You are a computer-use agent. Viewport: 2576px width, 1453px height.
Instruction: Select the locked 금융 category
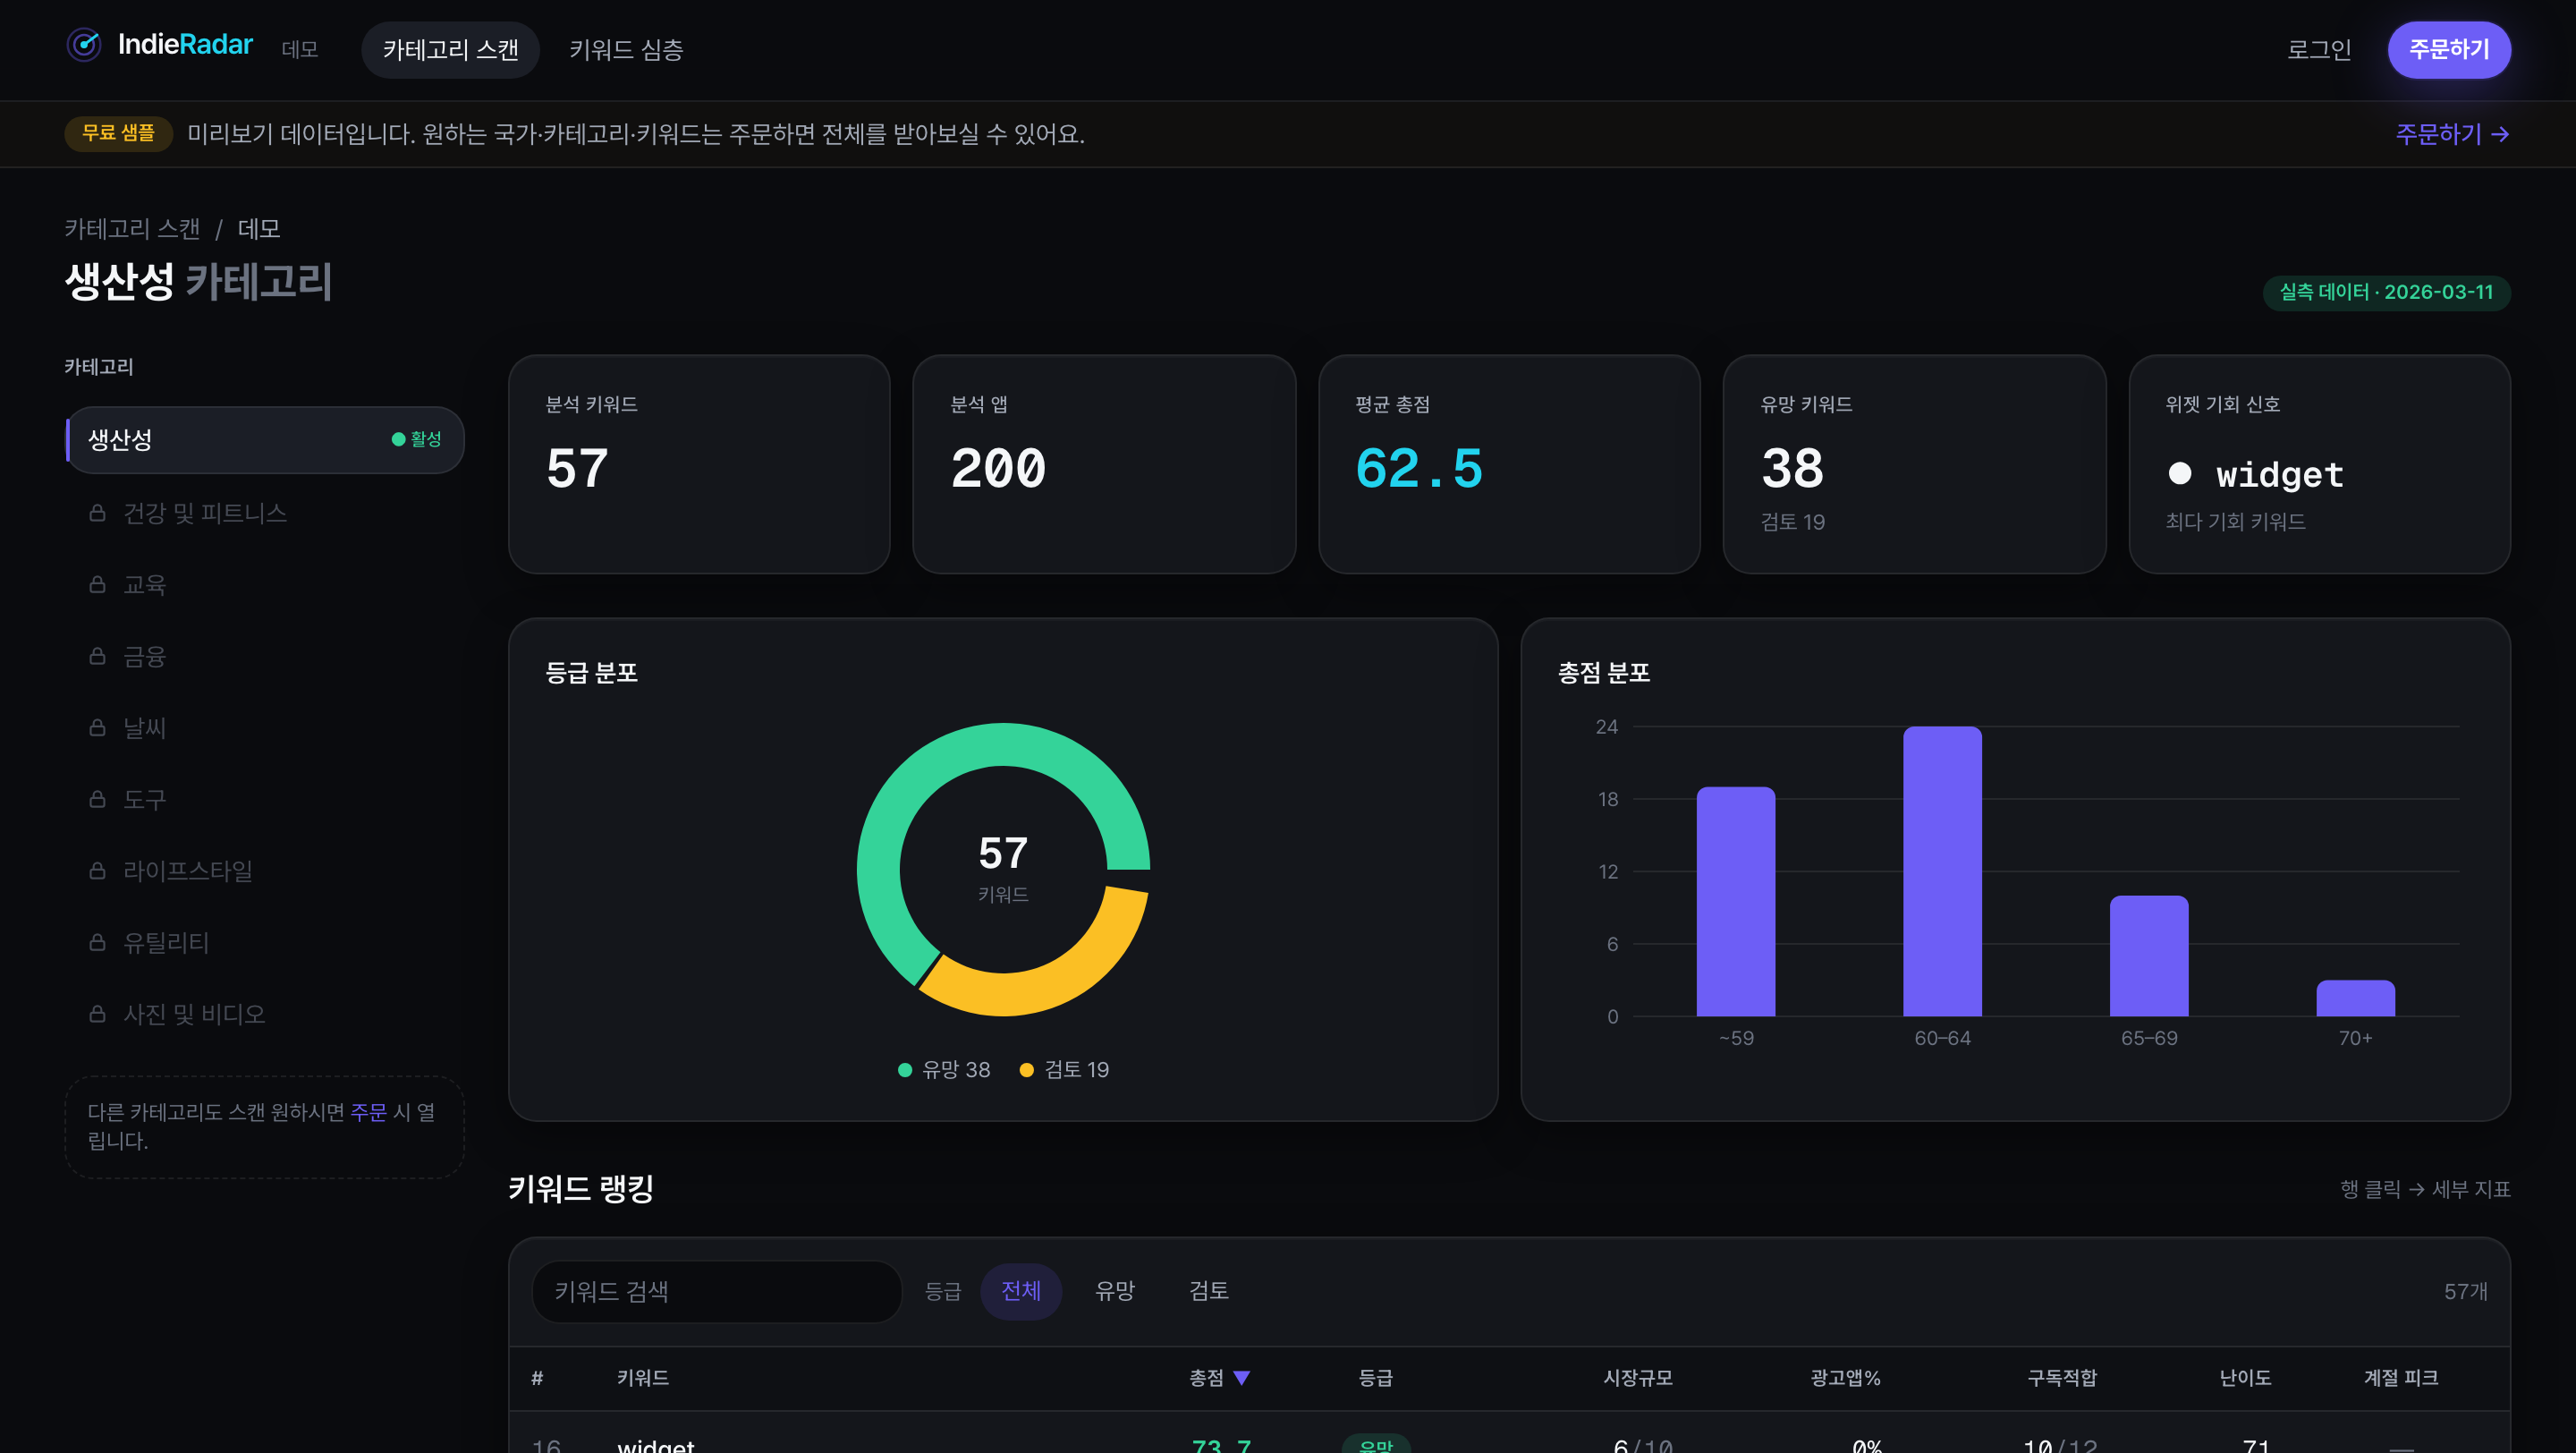pyautogui.click(x=265, y=656)
